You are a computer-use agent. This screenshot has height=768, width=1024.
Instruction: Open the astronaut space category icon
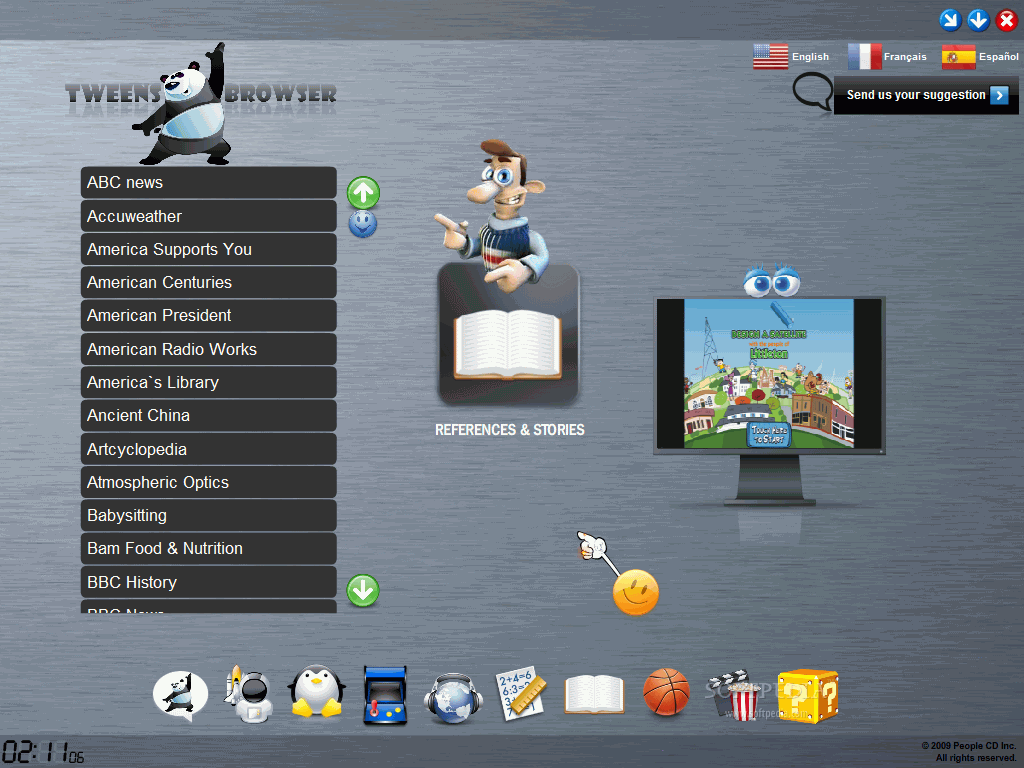[x=249, y=694]
